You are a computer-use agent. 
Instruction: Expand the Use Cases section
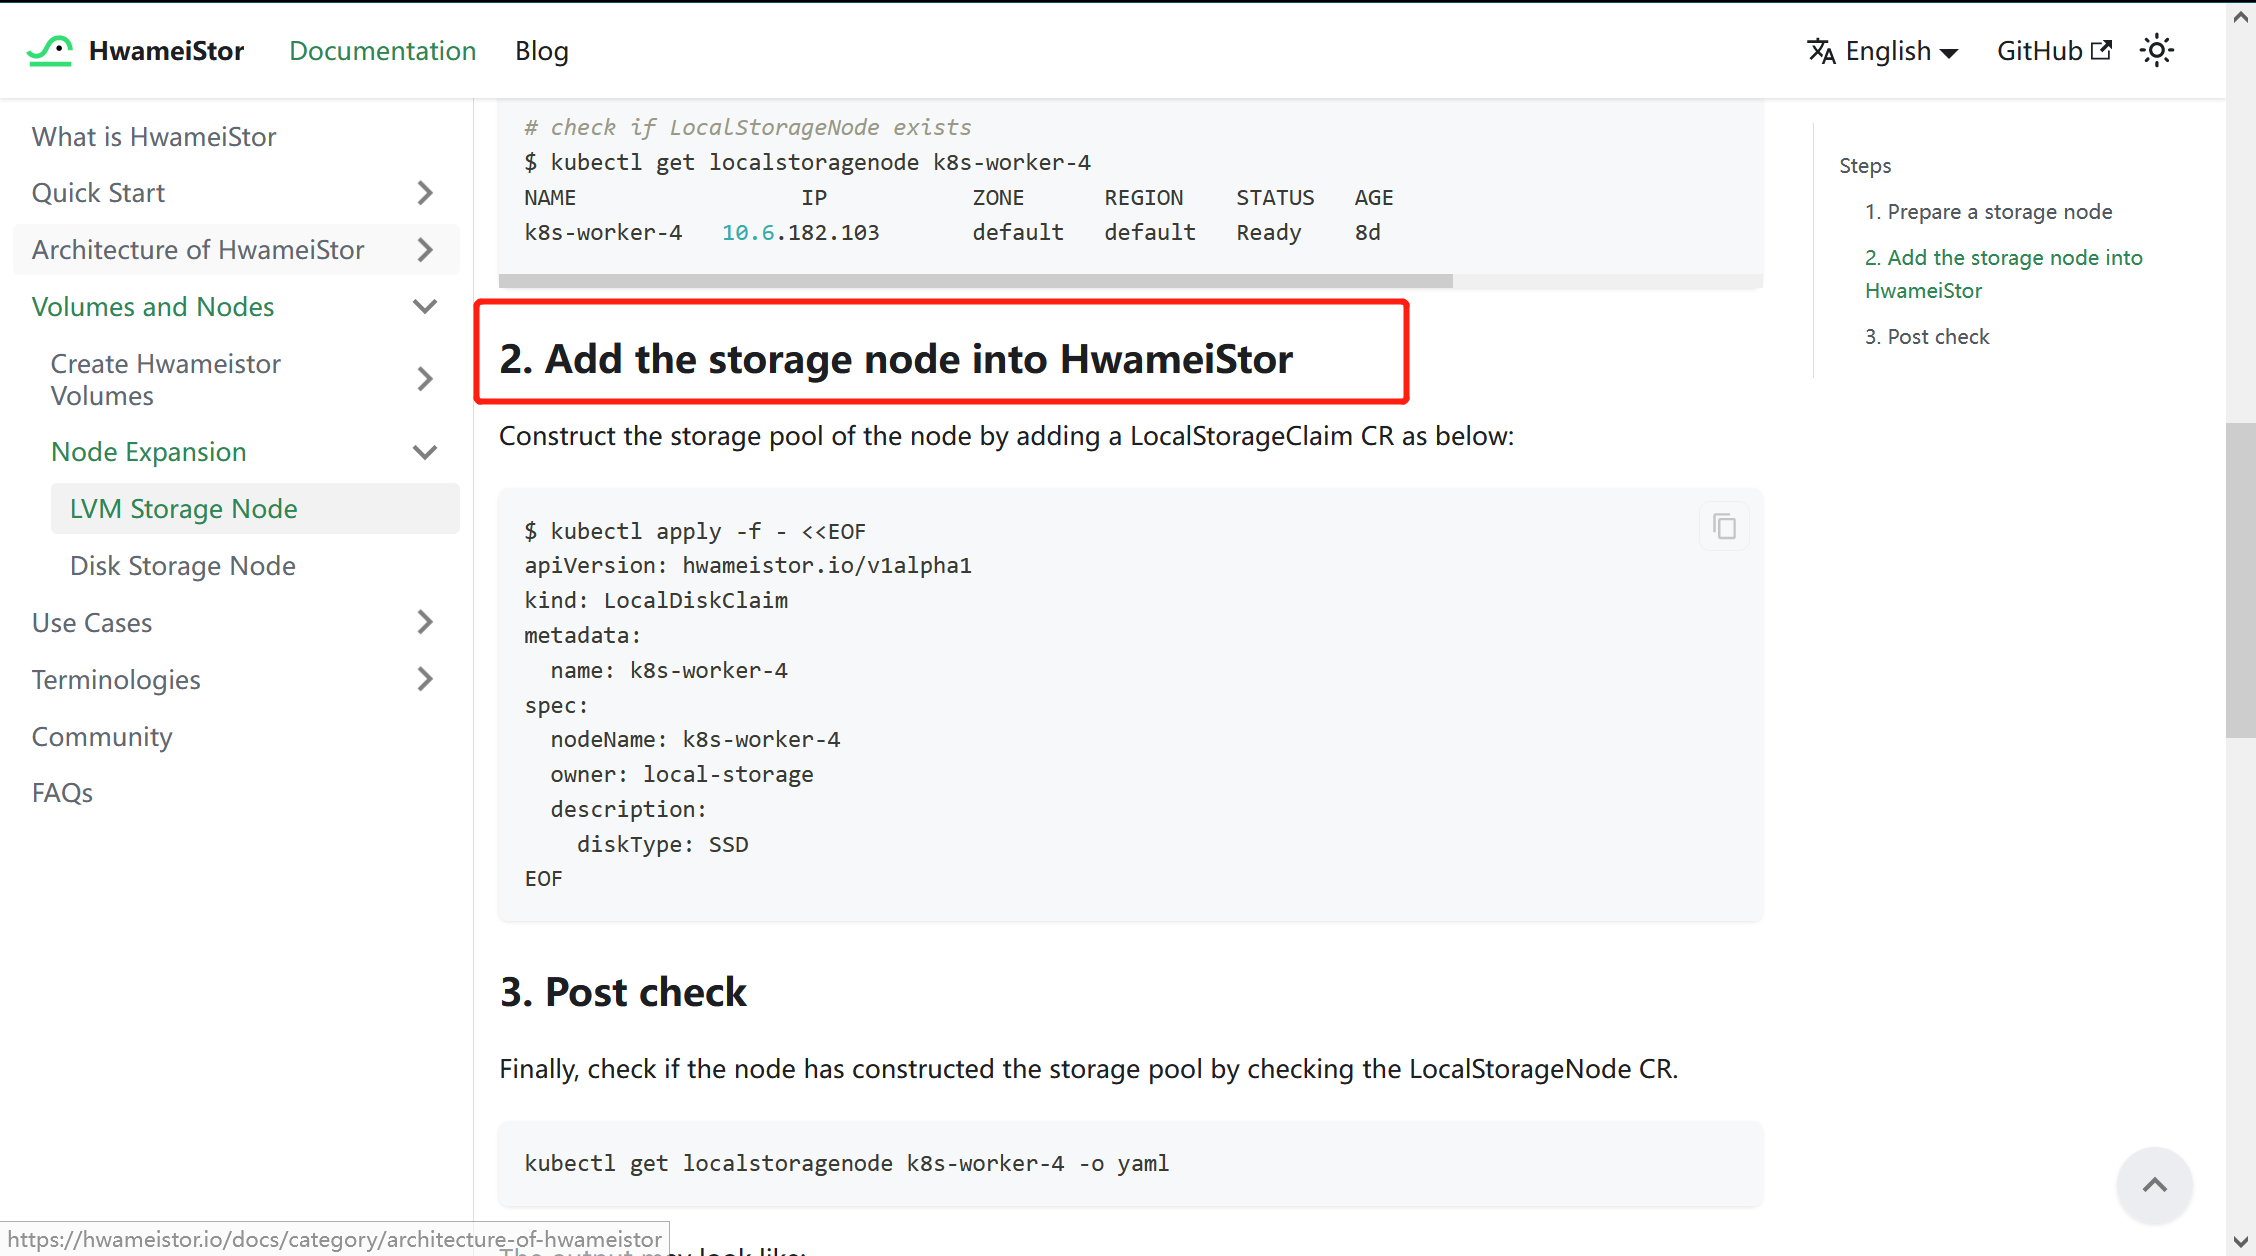tap(424, 622)
